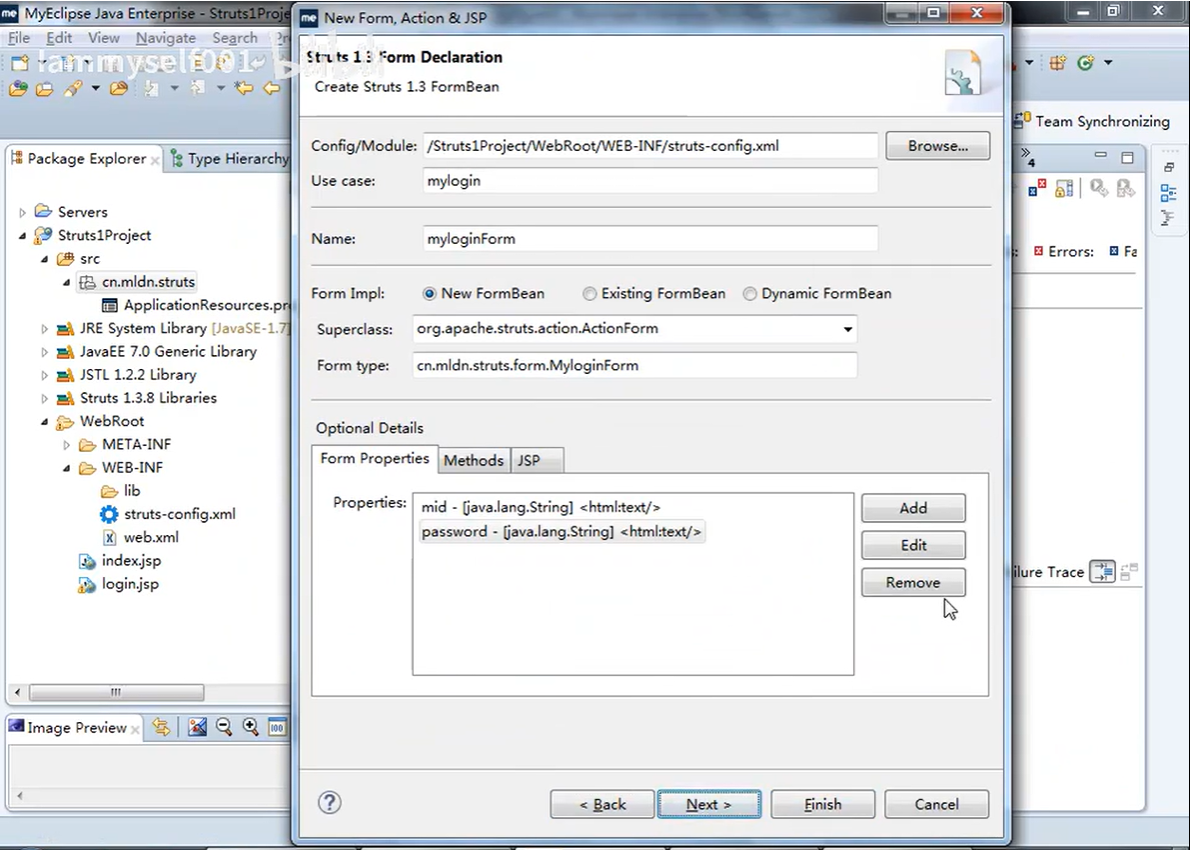Collapse the Struts1Project tree node
The height and width of the screenshot is (850, 1190).
[x=23, y=236]
